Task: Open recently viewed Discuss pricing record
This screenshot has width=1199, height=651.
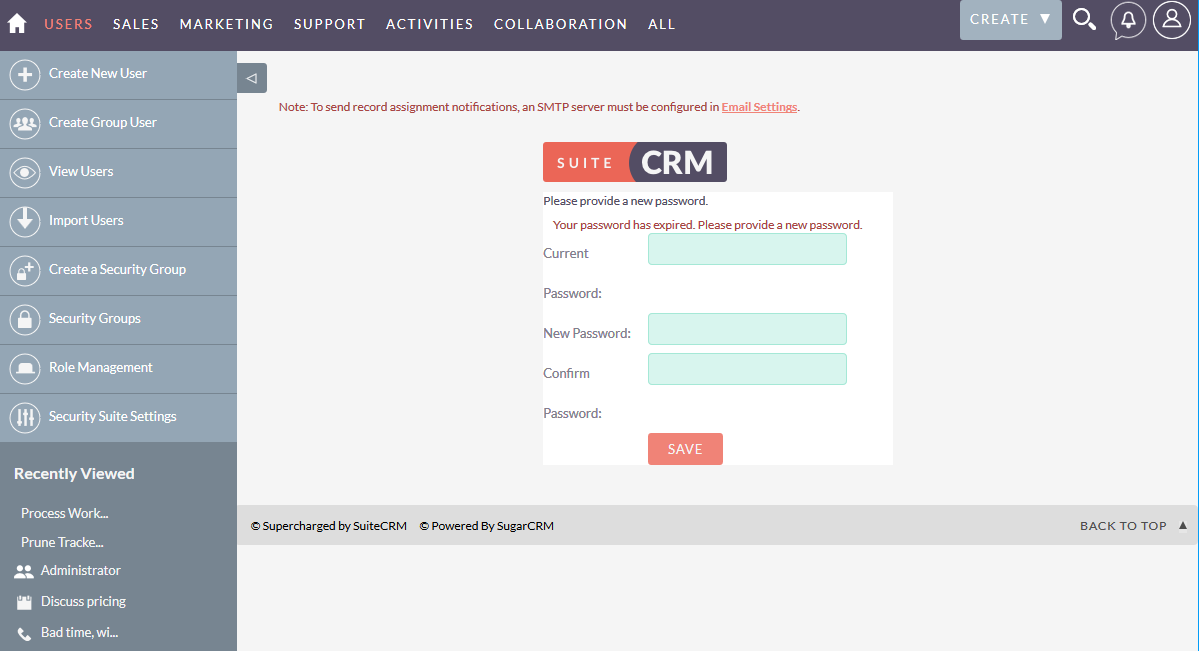Action: coord(83,601)
